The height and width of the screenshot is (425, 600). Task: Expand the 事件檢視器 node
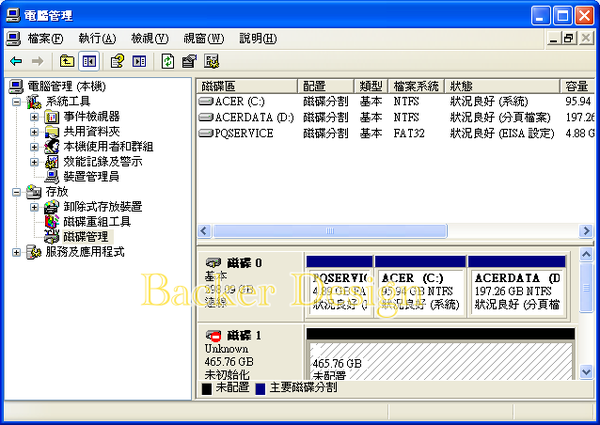point(34,117)
